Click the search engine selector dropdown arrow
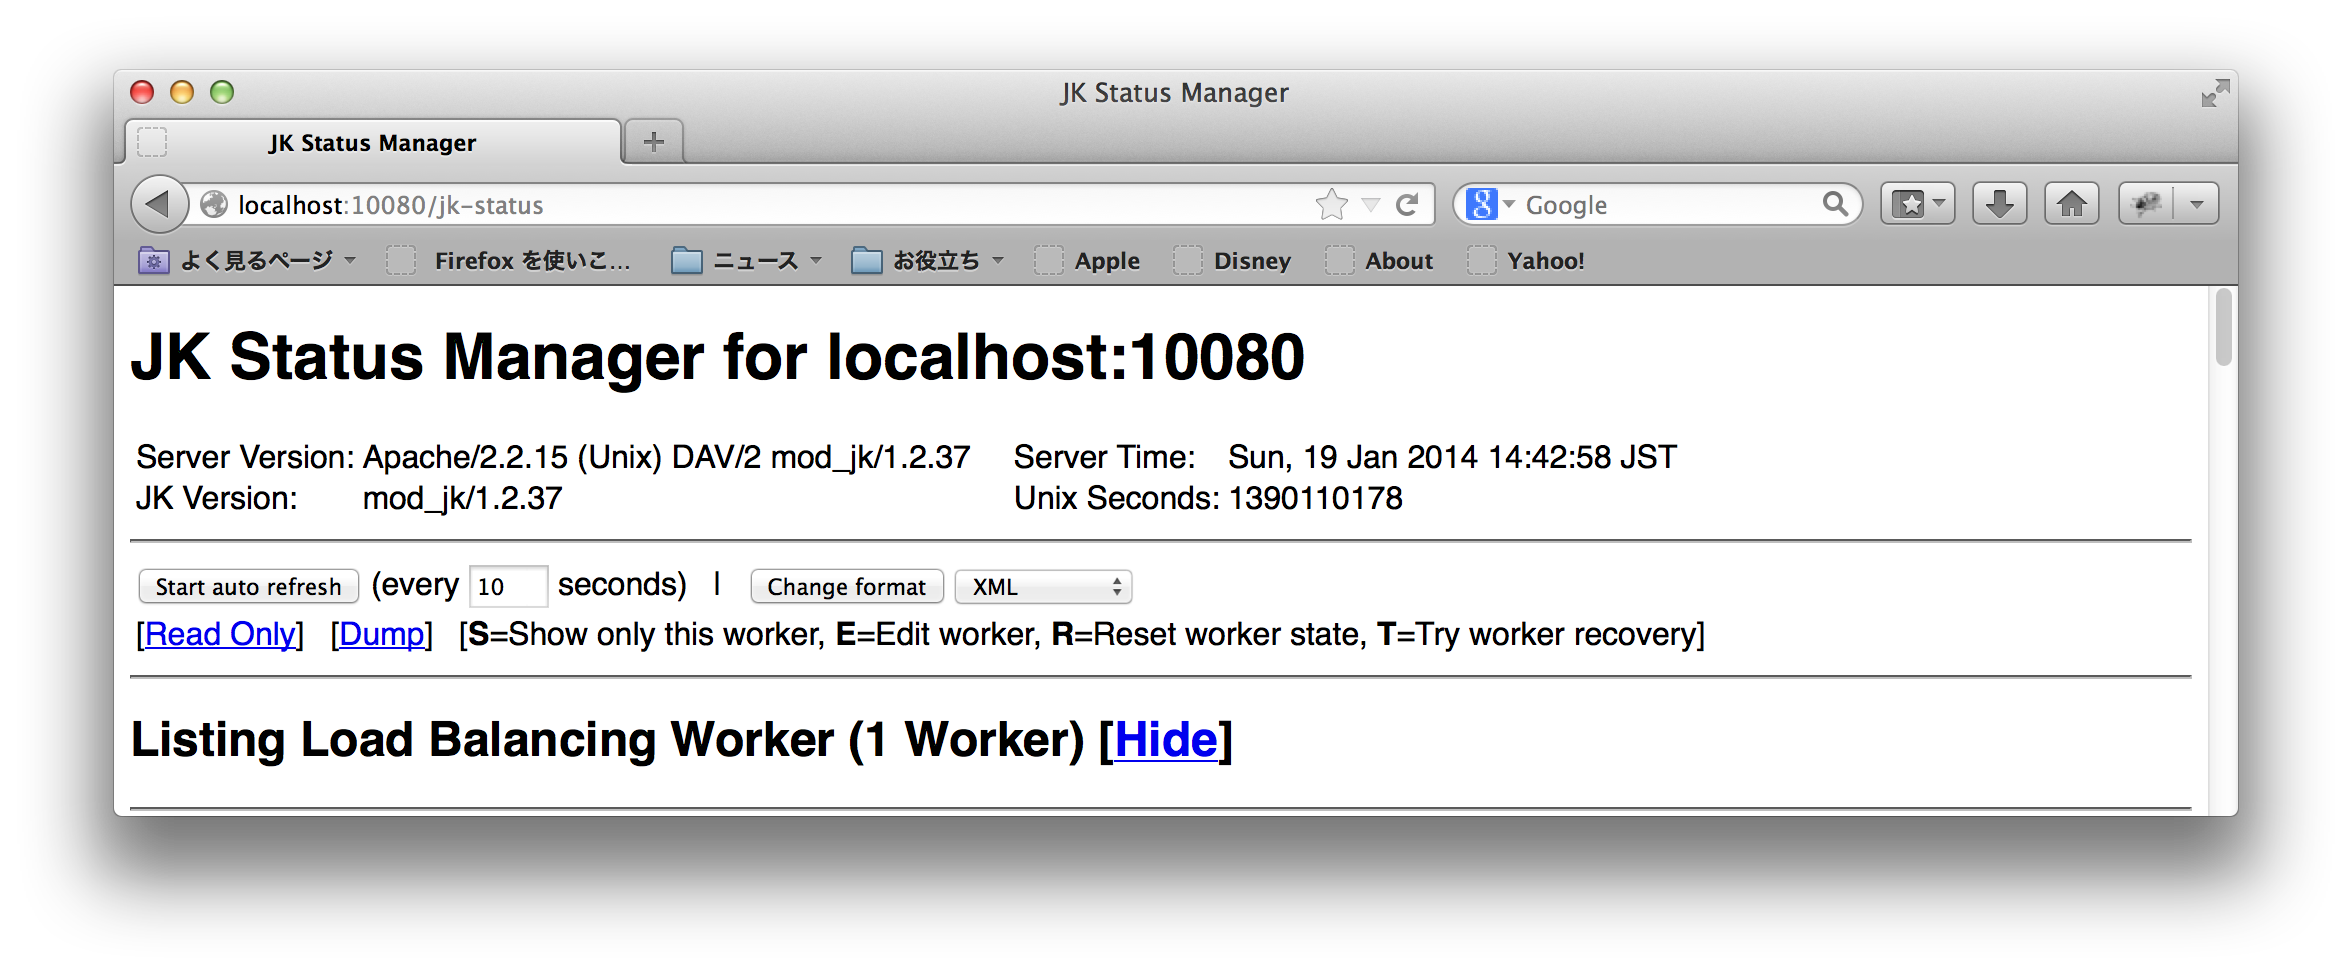Image resolution: width=2352 pixels, height=974 pixels. (x=1508, y=204)
